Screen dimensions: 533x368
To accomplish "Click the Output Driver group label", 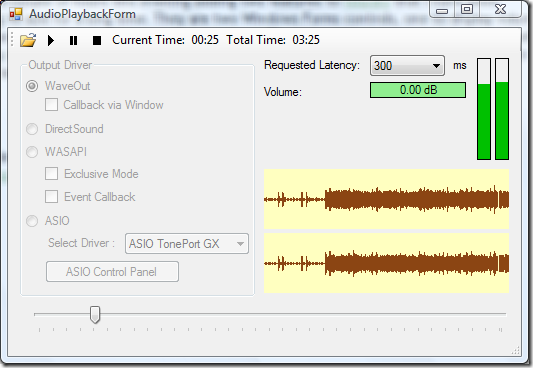I will [60, 65].
